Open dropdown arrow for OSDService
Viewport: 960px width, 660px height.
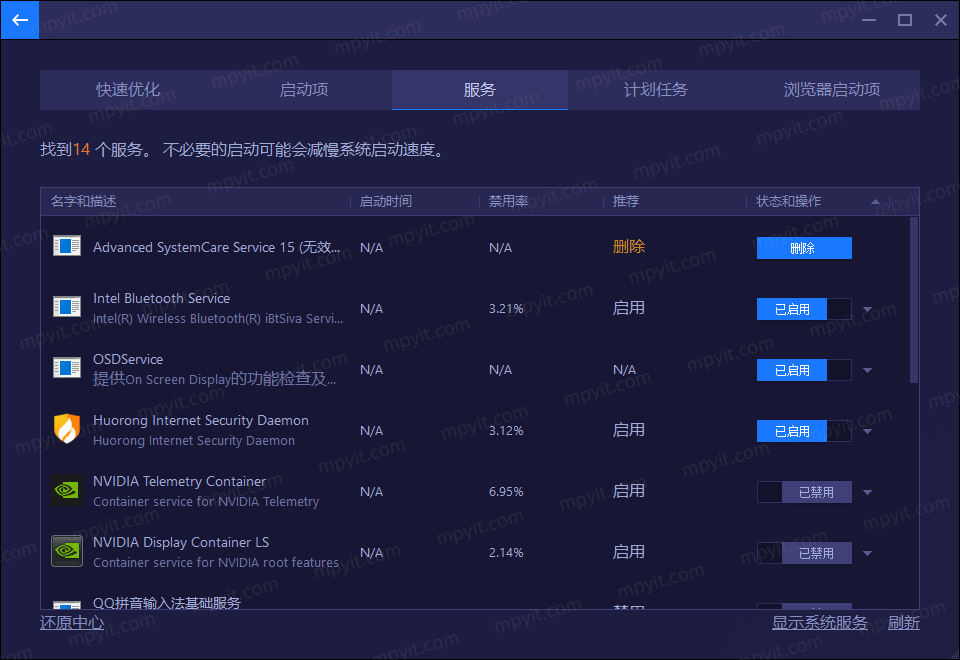868,370
